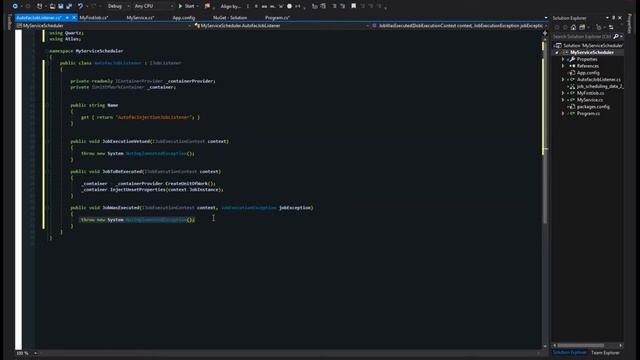
Task: Pin the AutofacJobListener.cs tab
Action: click(67, 18)
